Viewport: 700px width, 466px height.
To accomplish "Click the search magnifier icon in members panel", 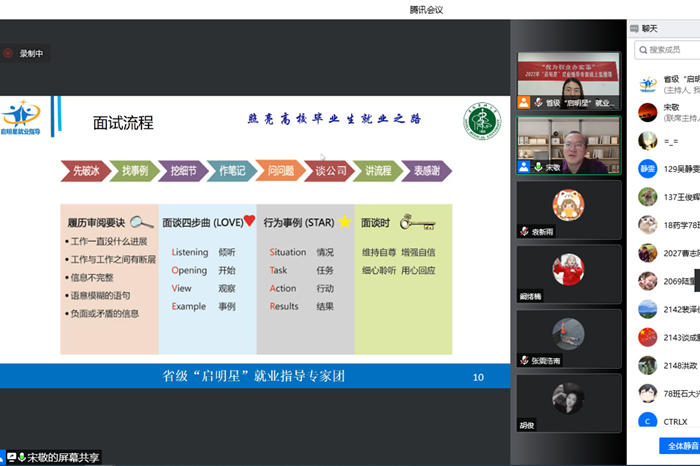I will pos(641,49).
